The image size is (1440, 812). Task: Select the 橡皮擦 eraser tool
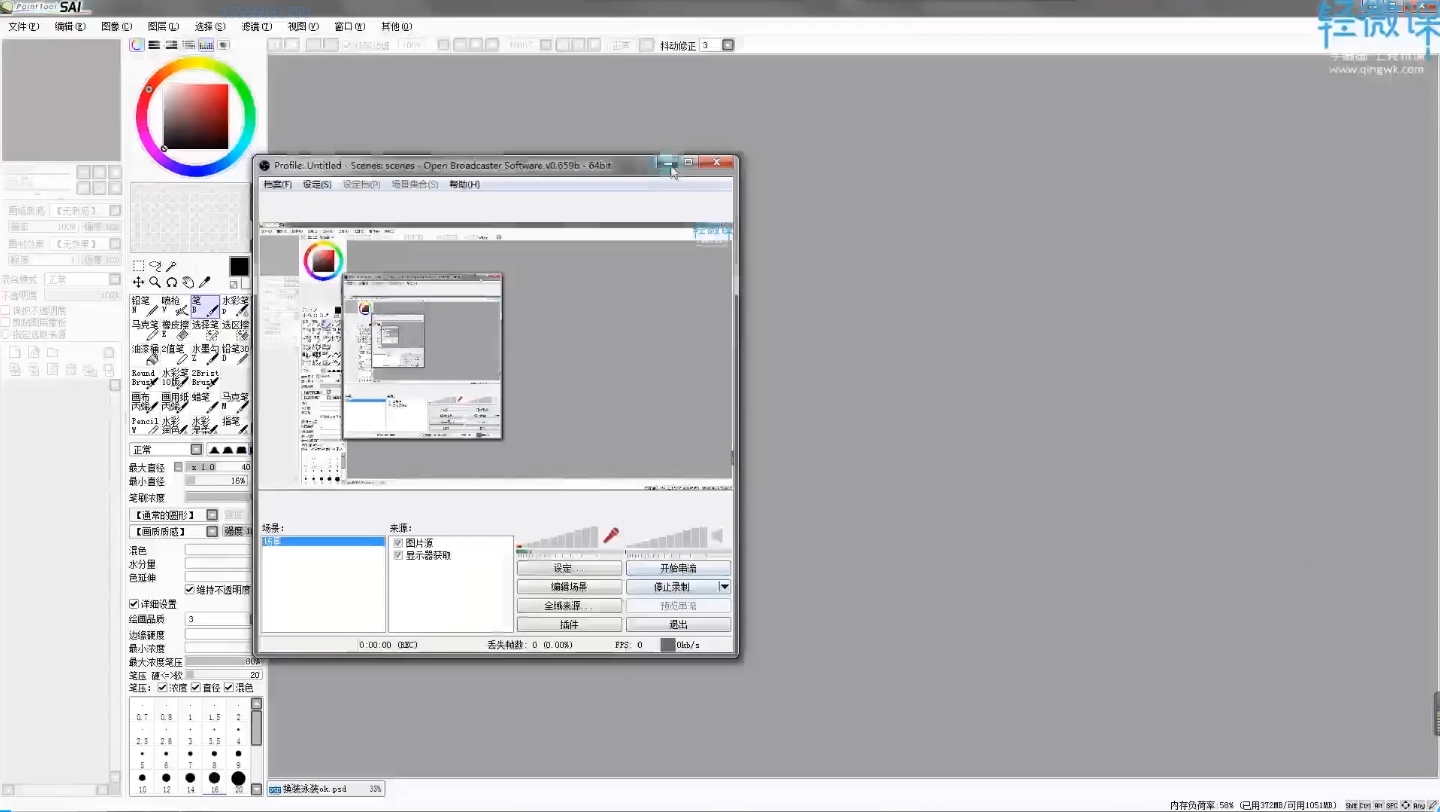coord(174,330)
